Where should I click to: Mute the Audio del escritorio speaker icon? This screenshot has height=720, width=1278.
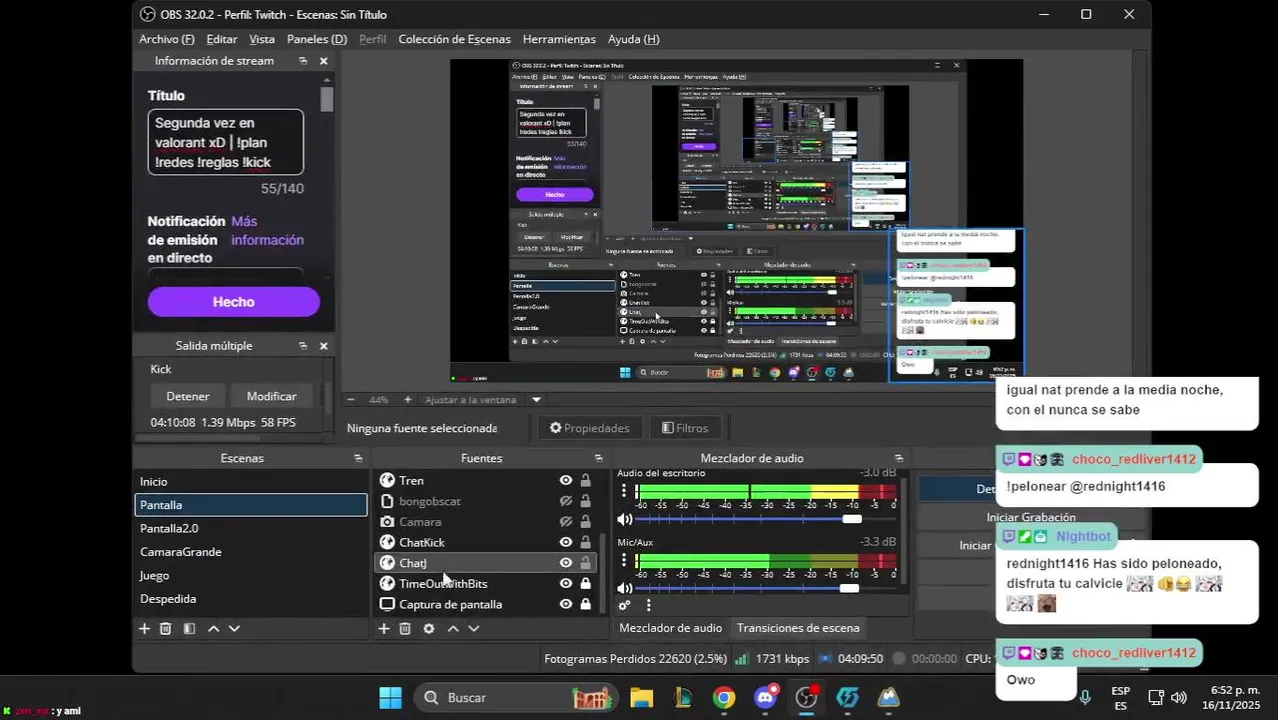[625, 519]
